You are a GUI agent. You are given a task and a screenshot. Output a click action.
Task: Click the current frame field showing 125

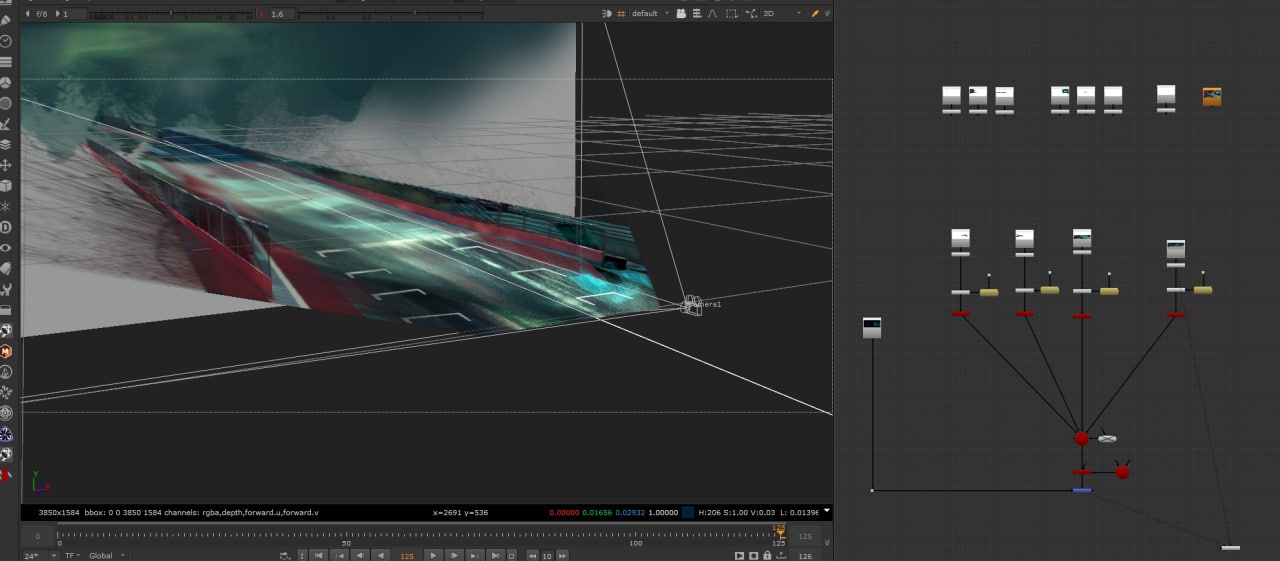point(407,555)
